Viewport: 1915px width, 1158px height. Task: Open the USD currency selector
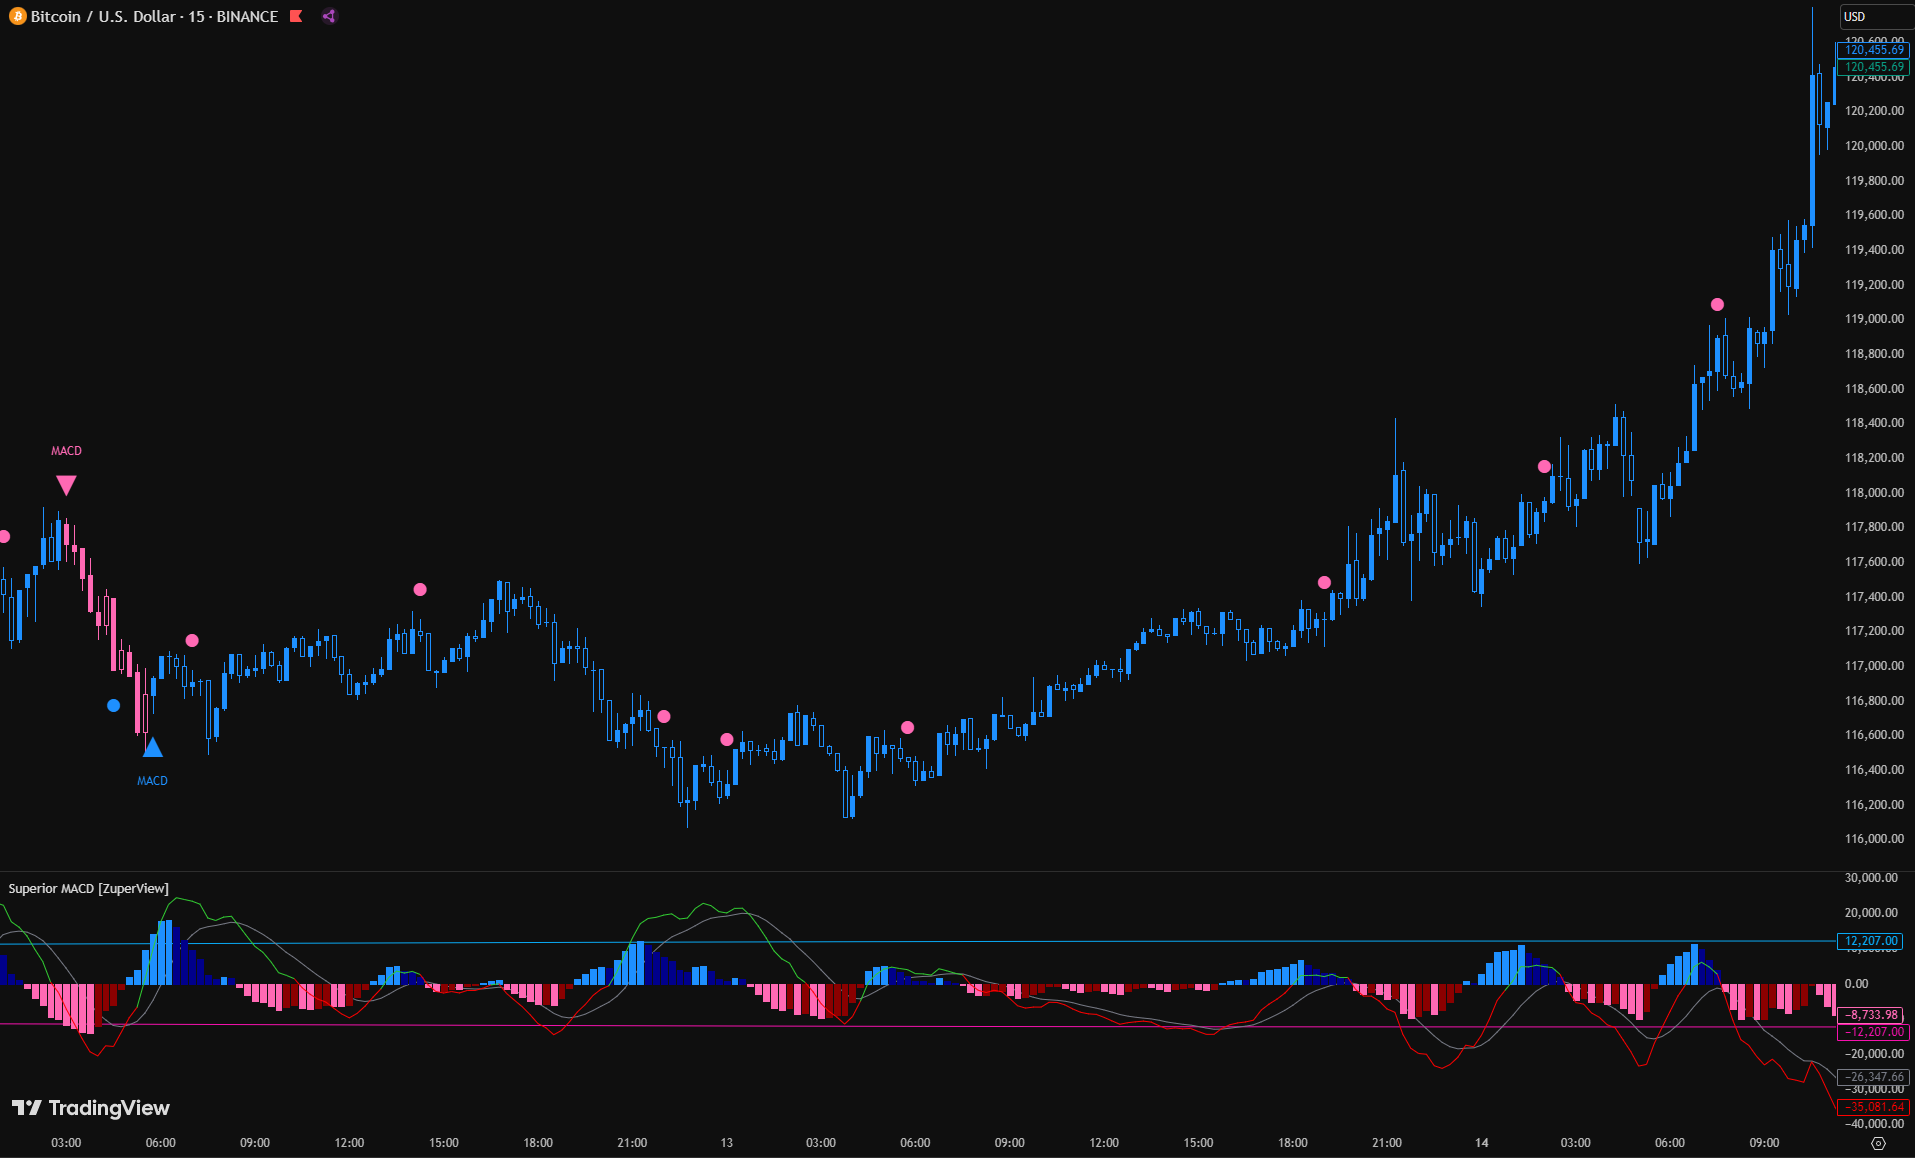(1855, 17)
